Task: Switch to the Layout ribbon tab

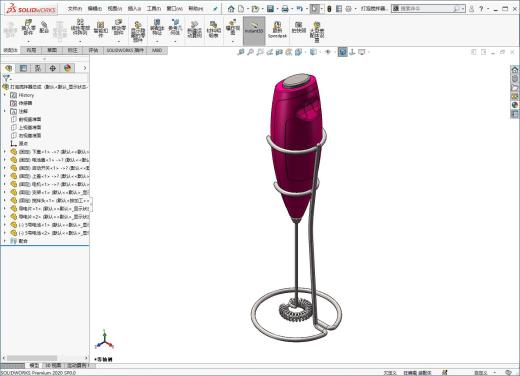Action: tap(31, 50)
